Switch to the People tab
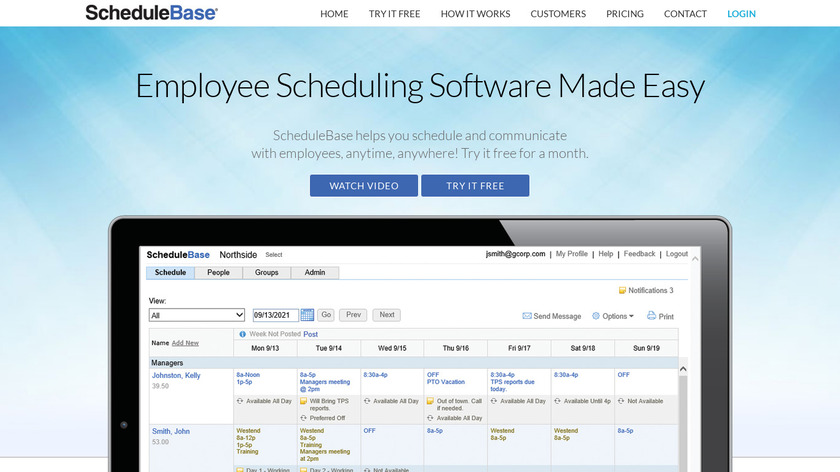Screen dimensions: 840x472 (219, 273)
